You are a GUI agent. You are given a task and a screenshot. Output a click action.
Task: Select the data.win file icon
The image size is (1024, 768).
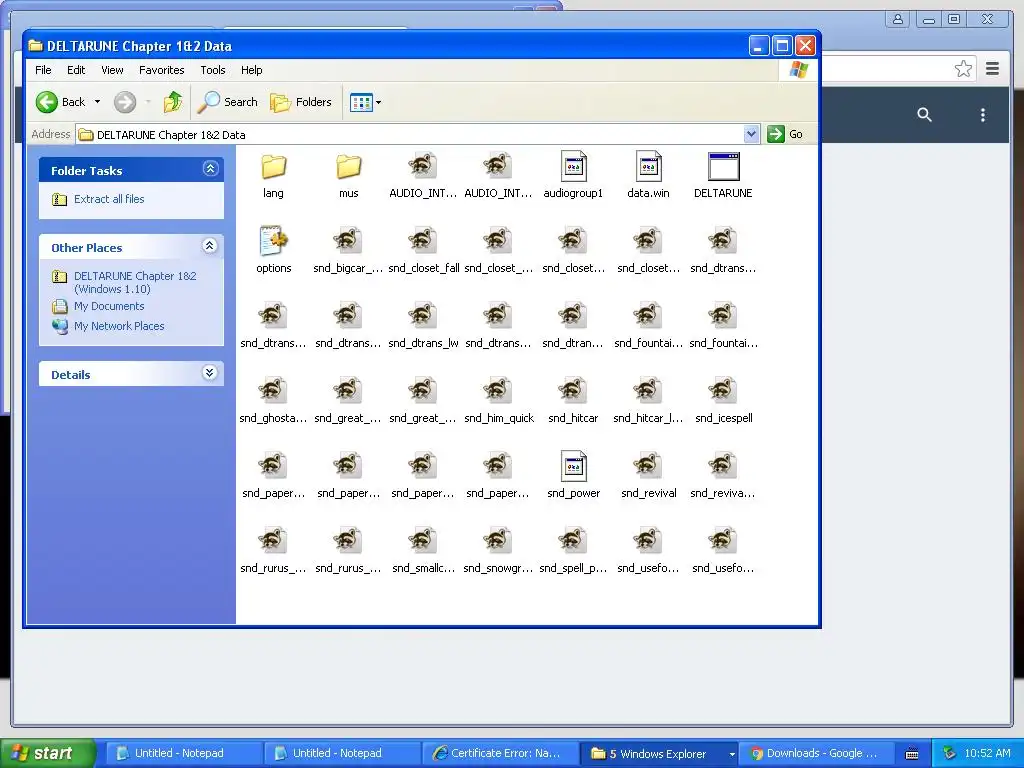pyautogui.click(x=648, y=167)
